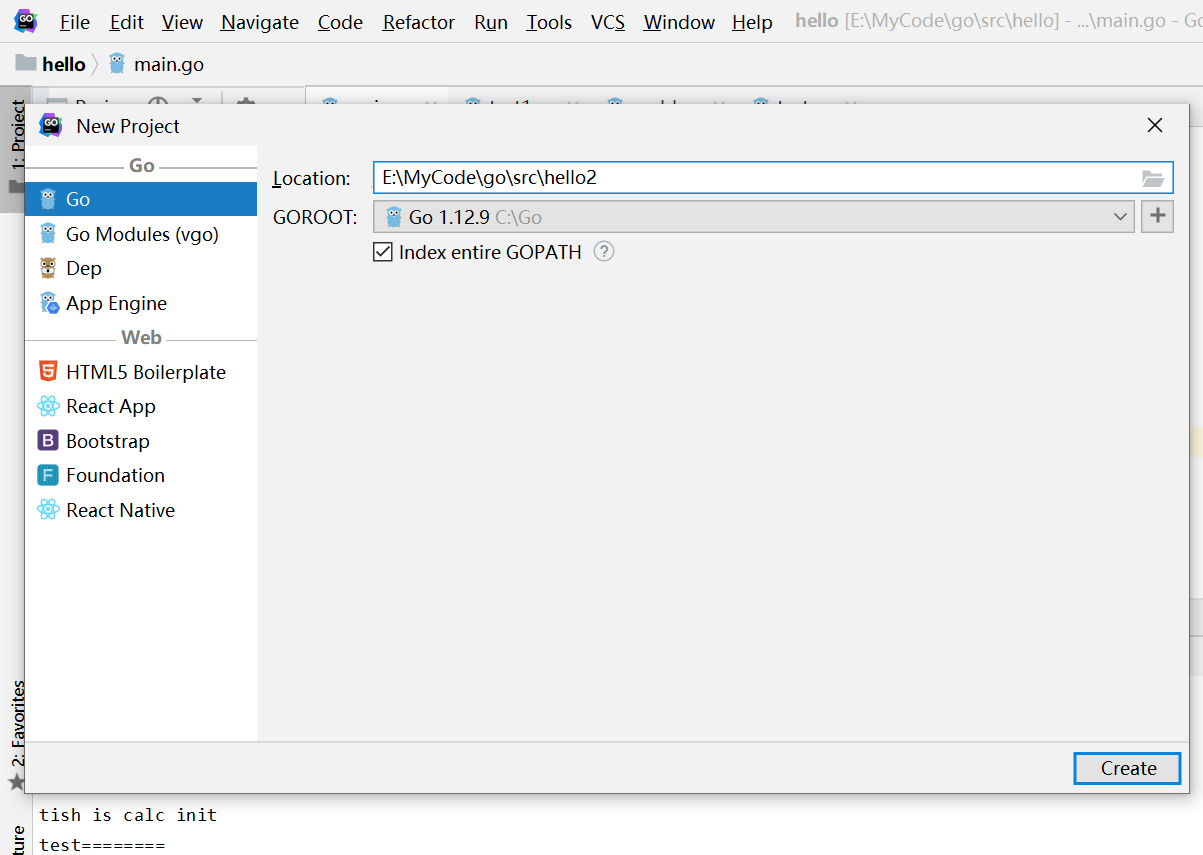The width and height of the screenshot is (1203, 855).
Task: Select HTML5 Boilerplate template
Action: (141, 372)
